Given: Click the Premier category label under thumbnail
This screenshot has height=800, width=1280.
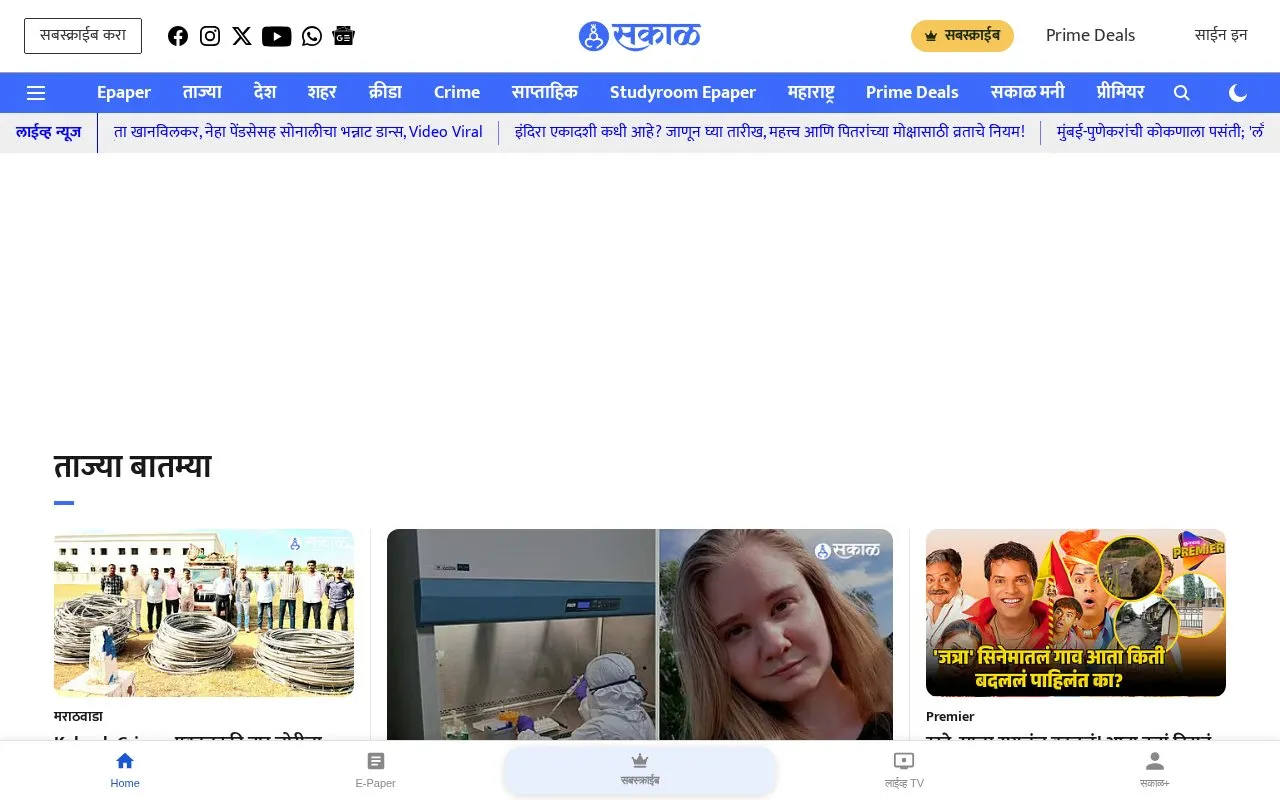Looking at the screenshot, I should [x=950, y=717].
